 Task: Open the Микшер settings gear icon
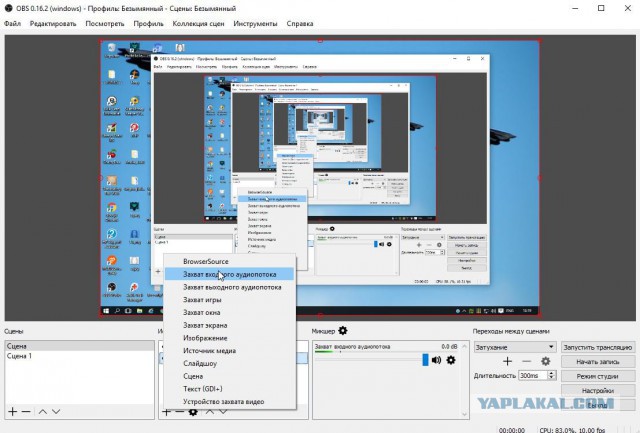click(343, 331)
